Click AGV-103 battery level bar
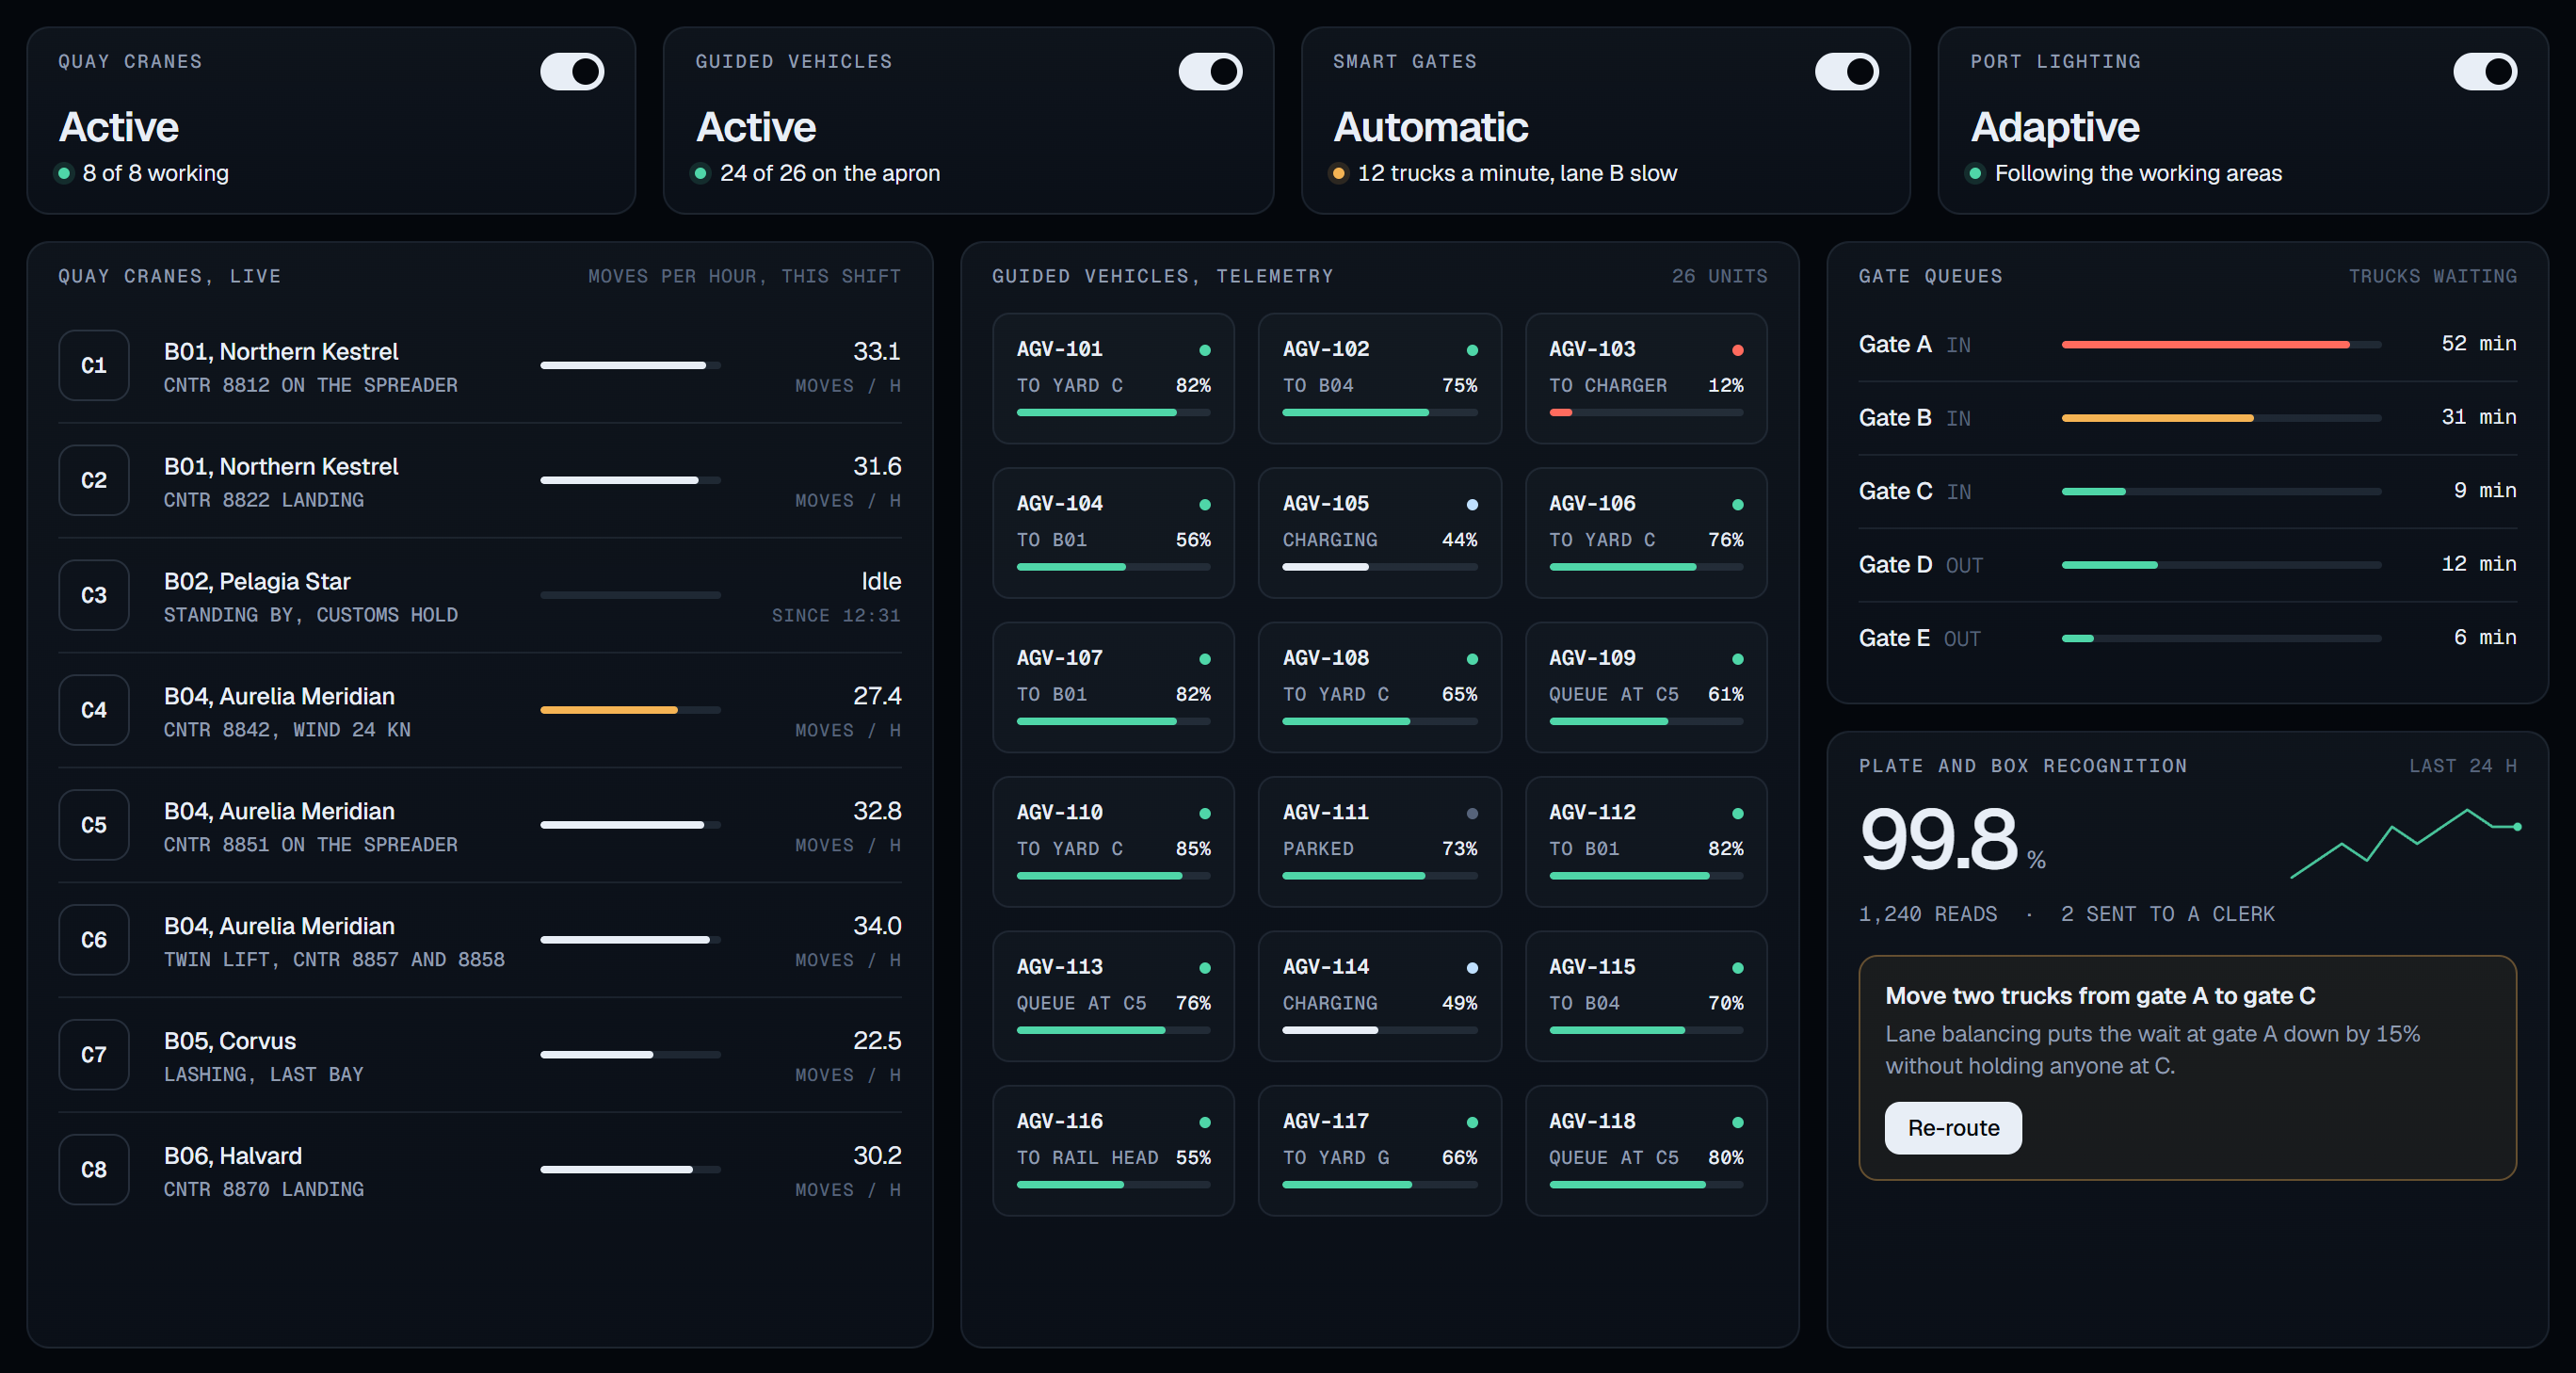The image size is (2576, 1373). coord(1646,412)
